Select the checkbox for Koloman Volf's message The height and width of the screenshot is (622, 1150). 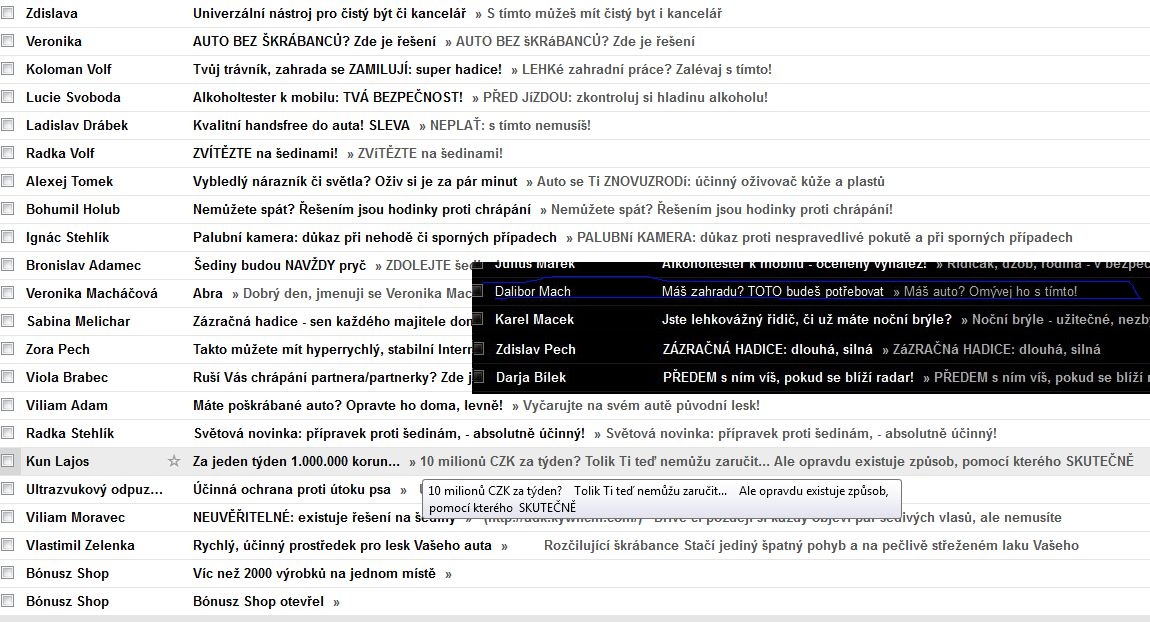click(x=7, y=69)
